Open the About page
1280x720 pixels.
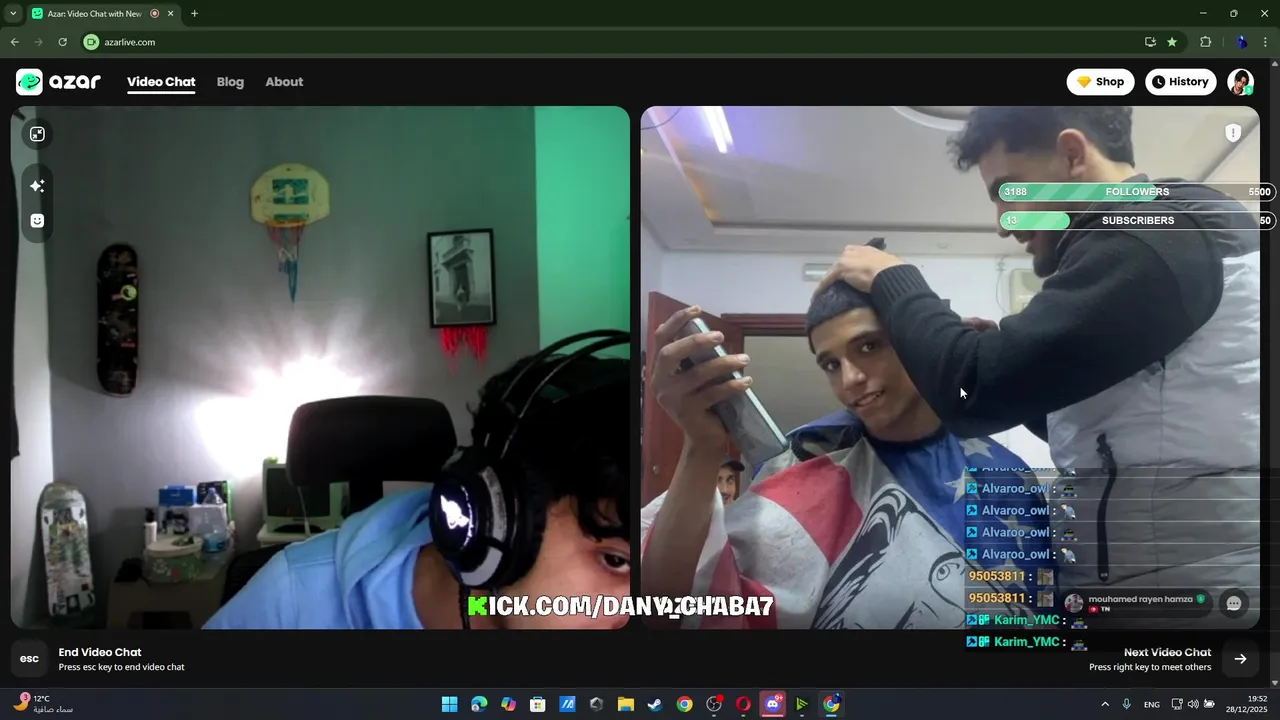click(284, 82)
